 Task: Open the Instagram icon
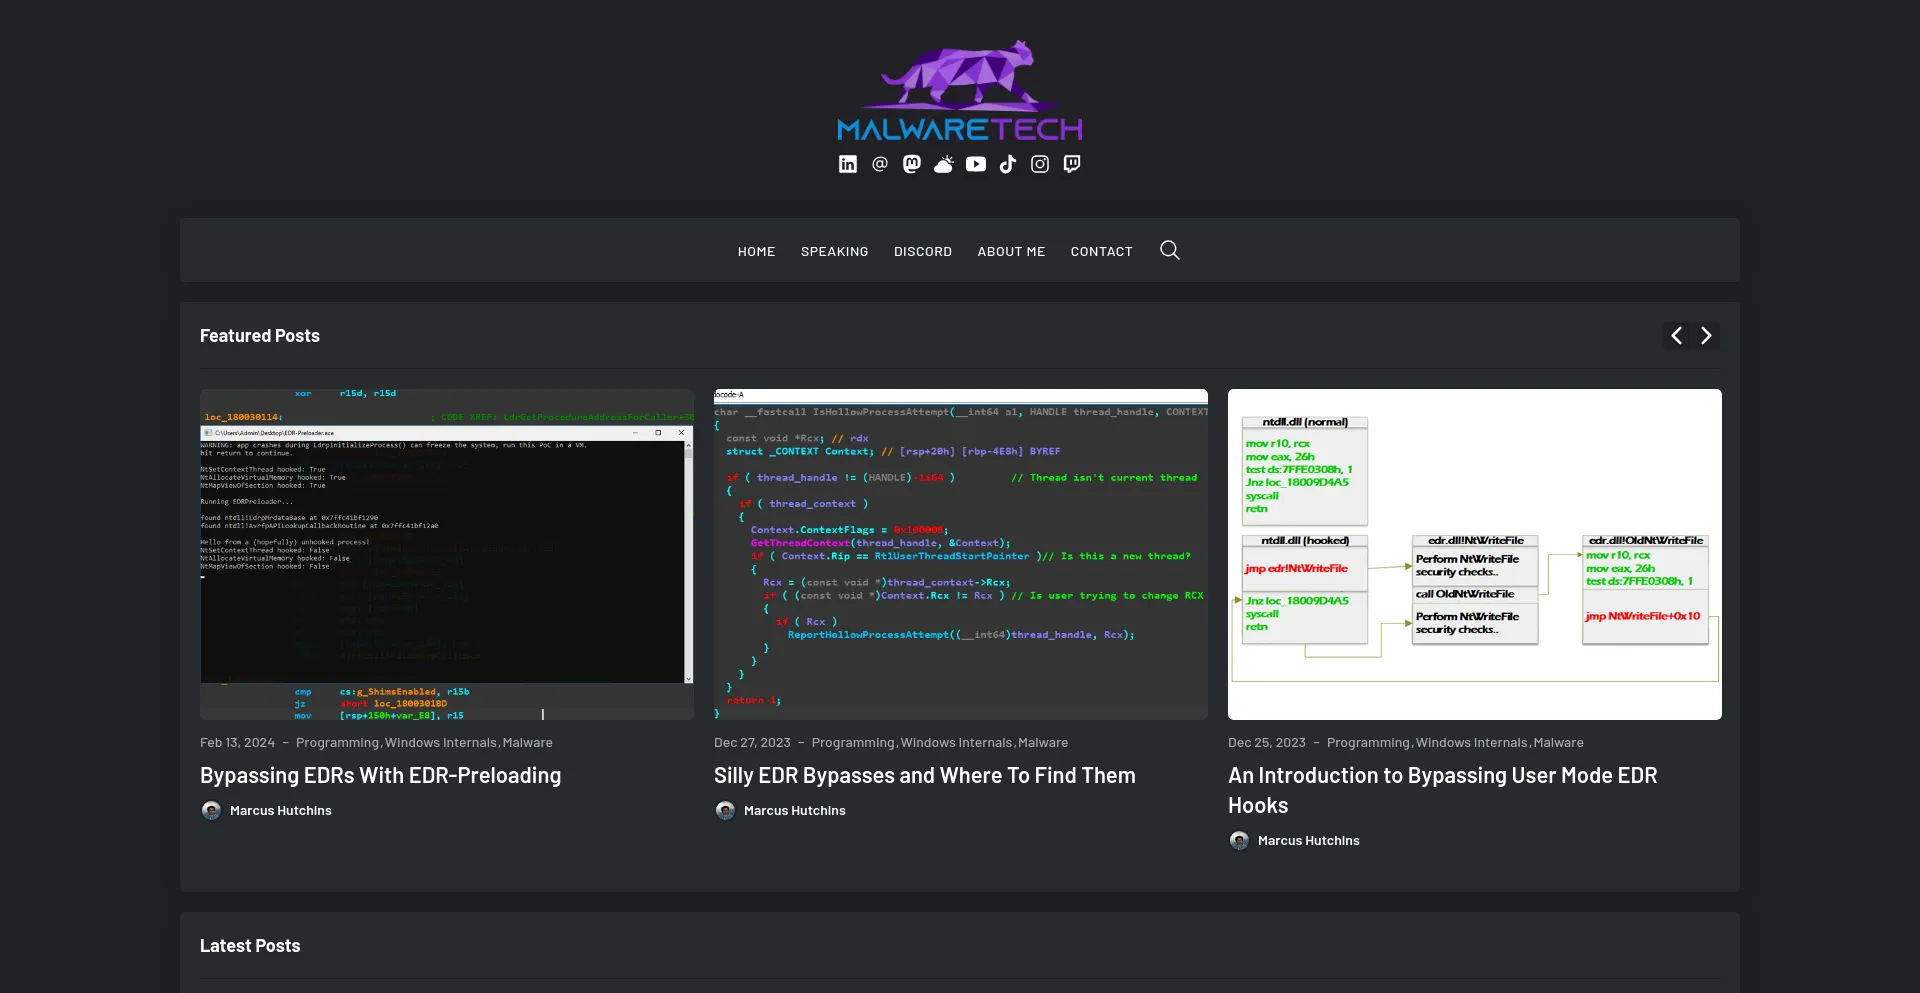pos(1040,164)
